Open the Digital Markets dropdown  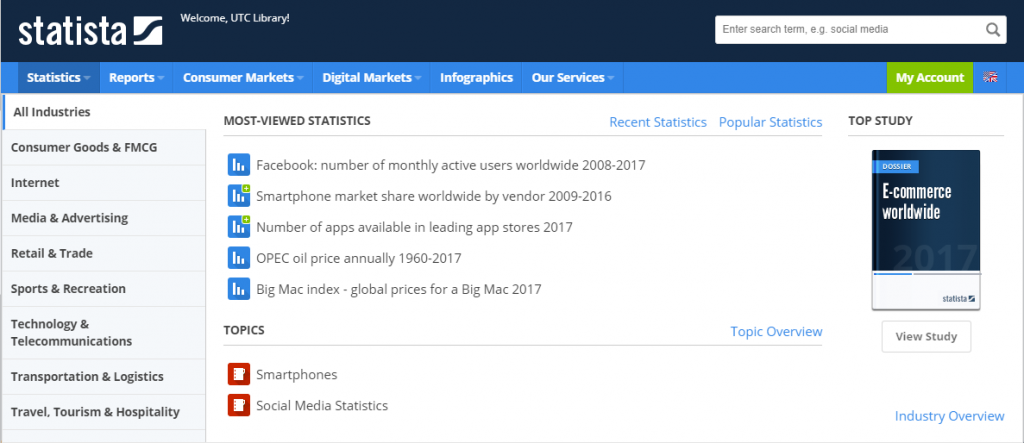371,77
